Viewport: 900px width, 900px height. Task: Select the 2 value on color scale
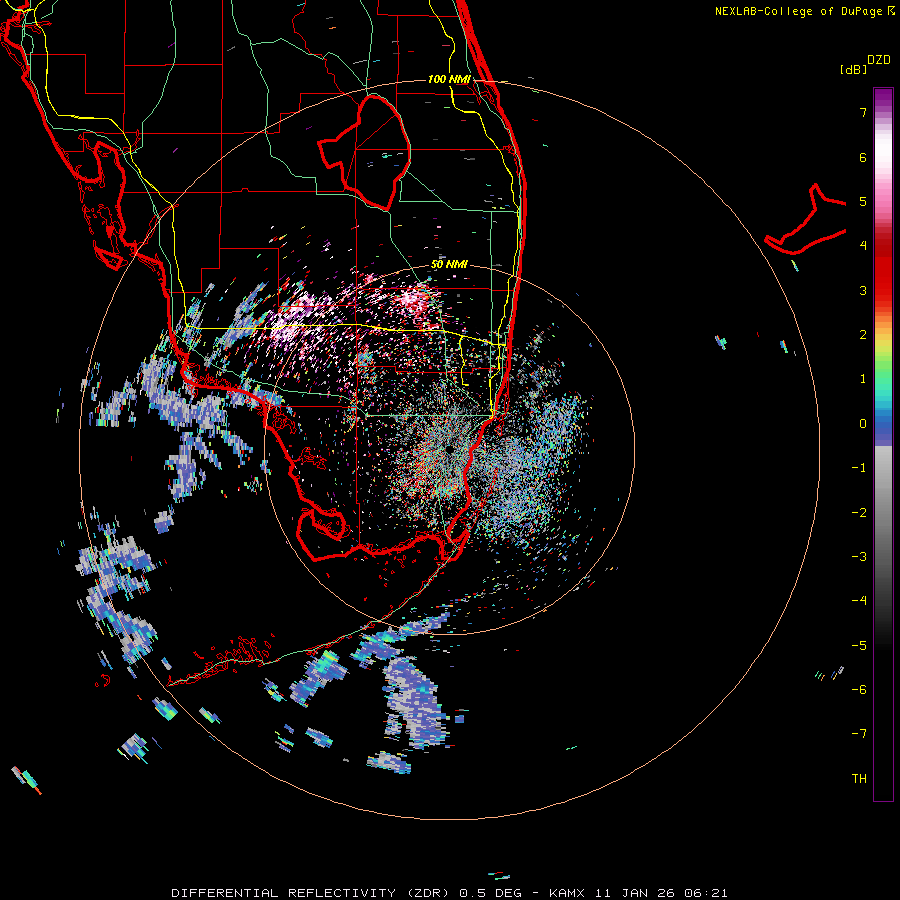(x=863, y=335)
